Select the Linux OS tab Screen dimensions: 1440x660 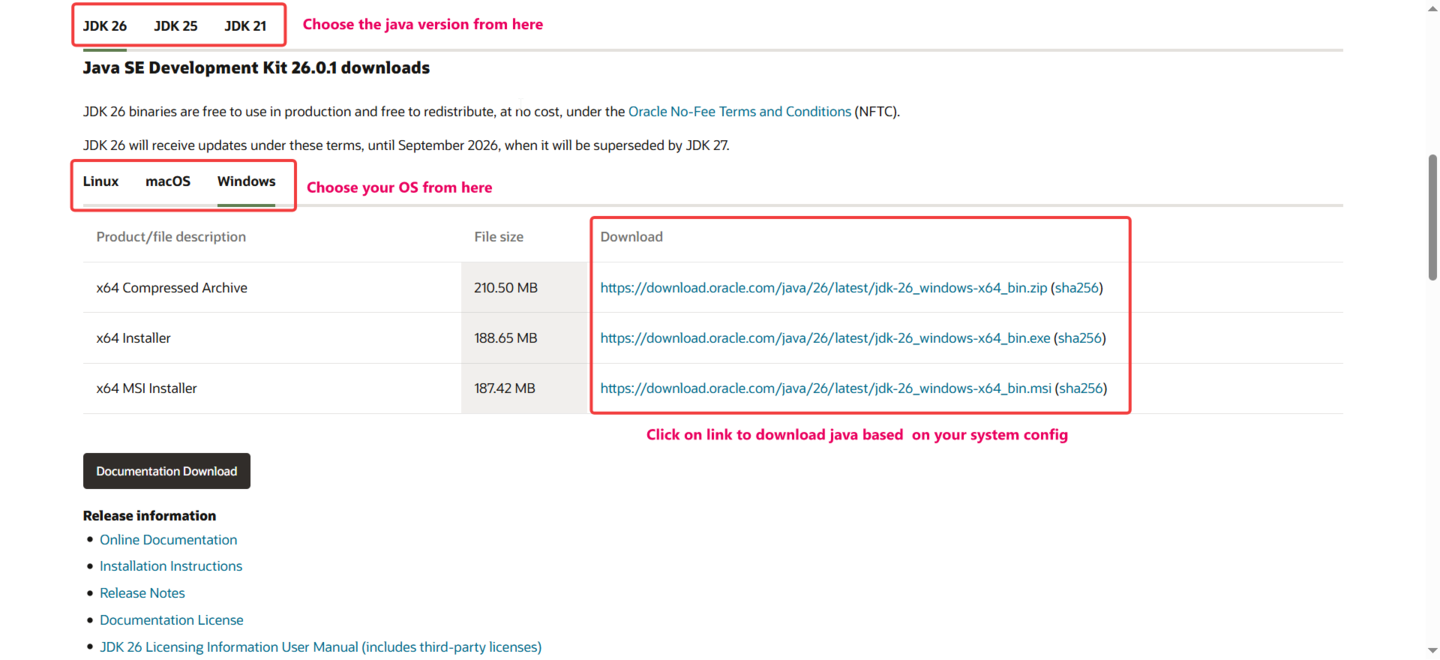point(101,181)
